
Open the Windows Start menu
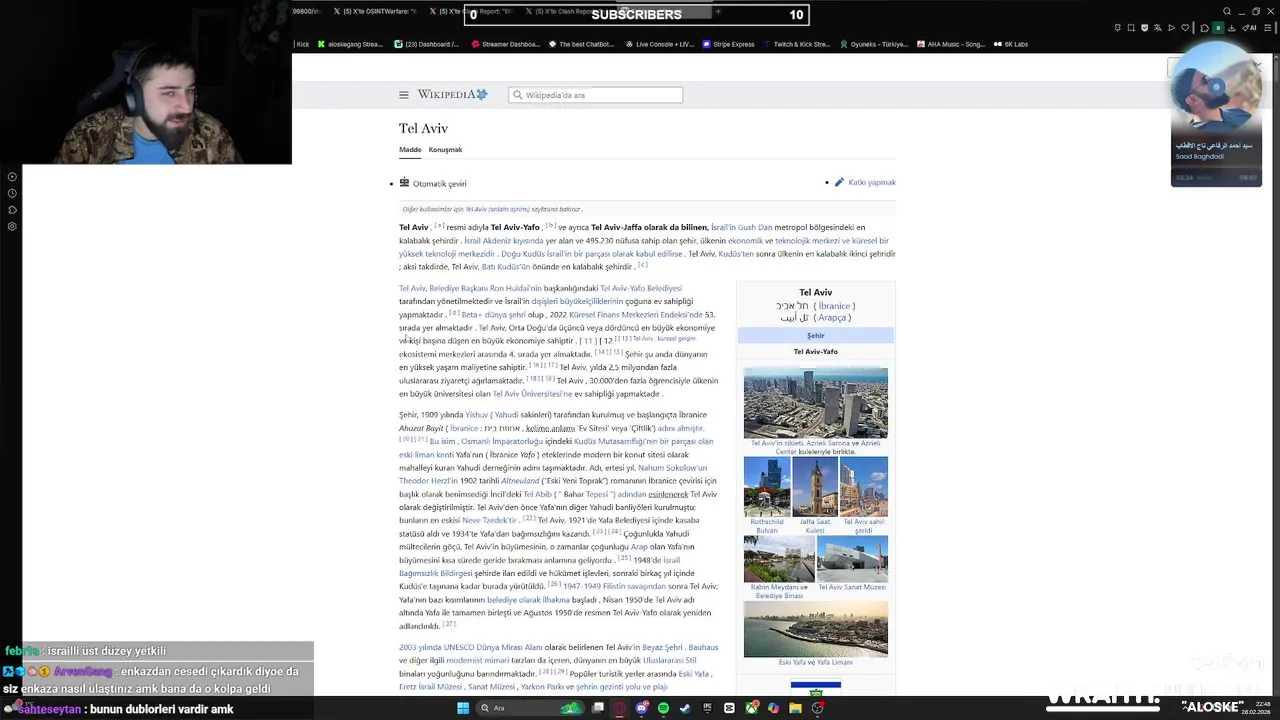(463, 708)
